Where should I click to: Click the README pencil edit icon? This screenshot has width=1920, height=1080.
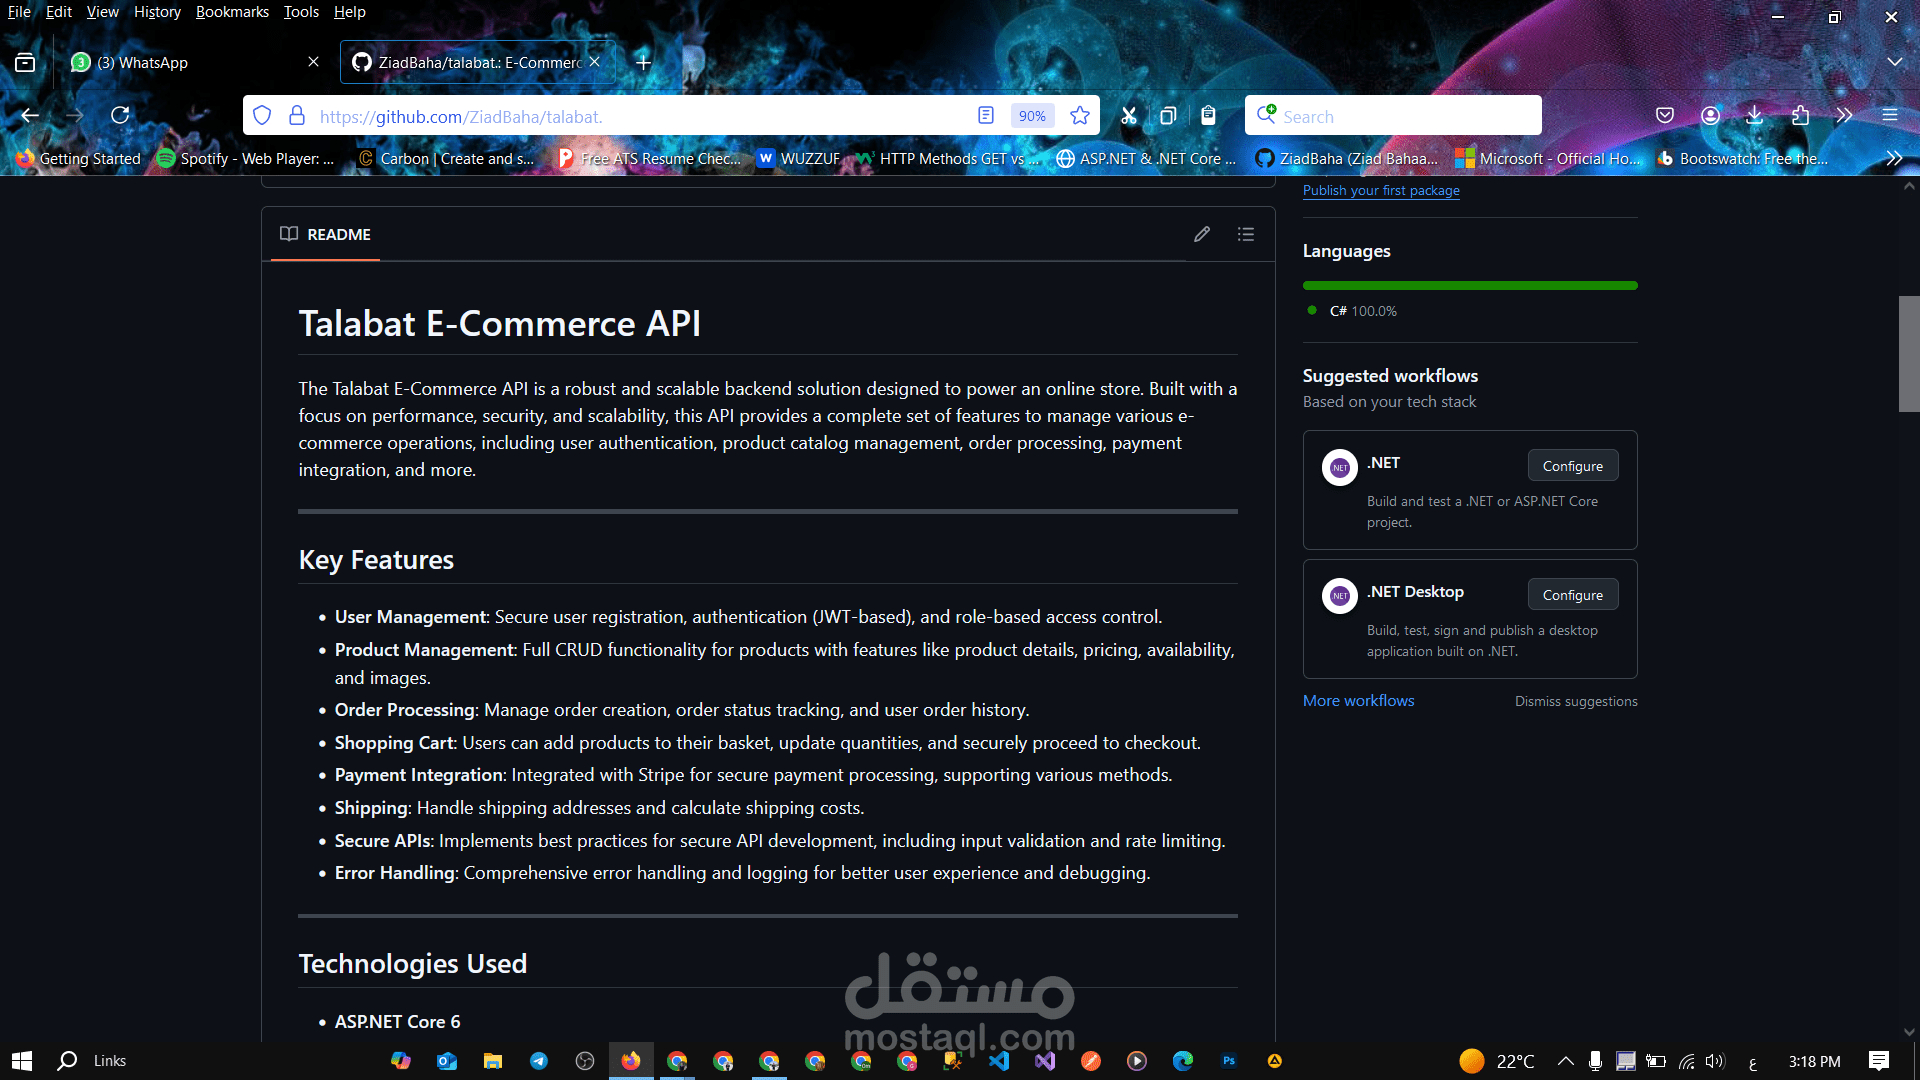click(x=1202, y=234)
